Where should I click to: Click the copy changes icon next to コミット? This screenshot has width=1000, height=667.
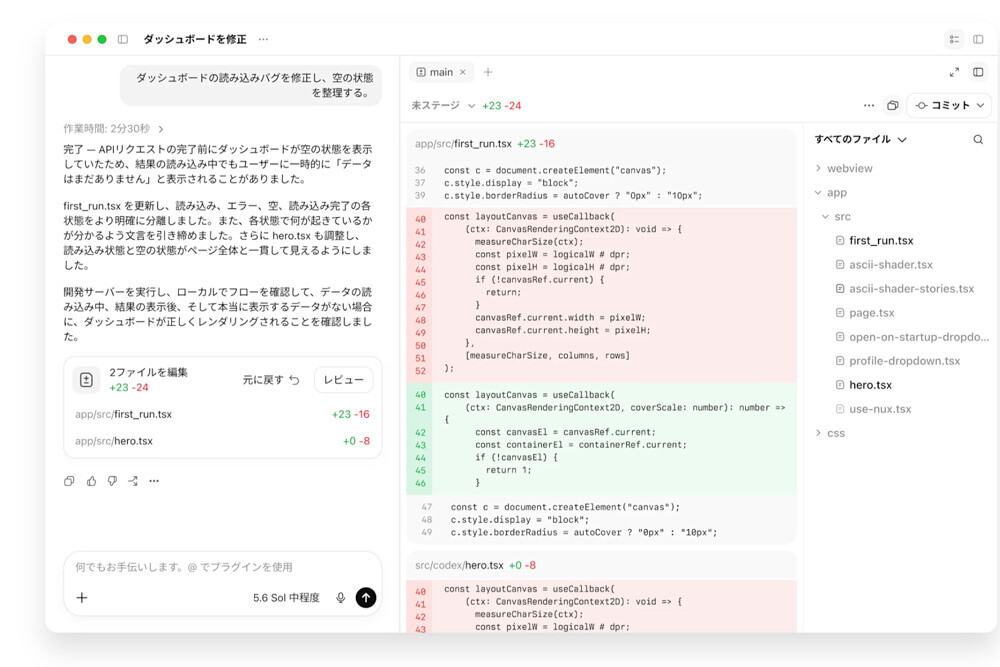pos(893,106)
